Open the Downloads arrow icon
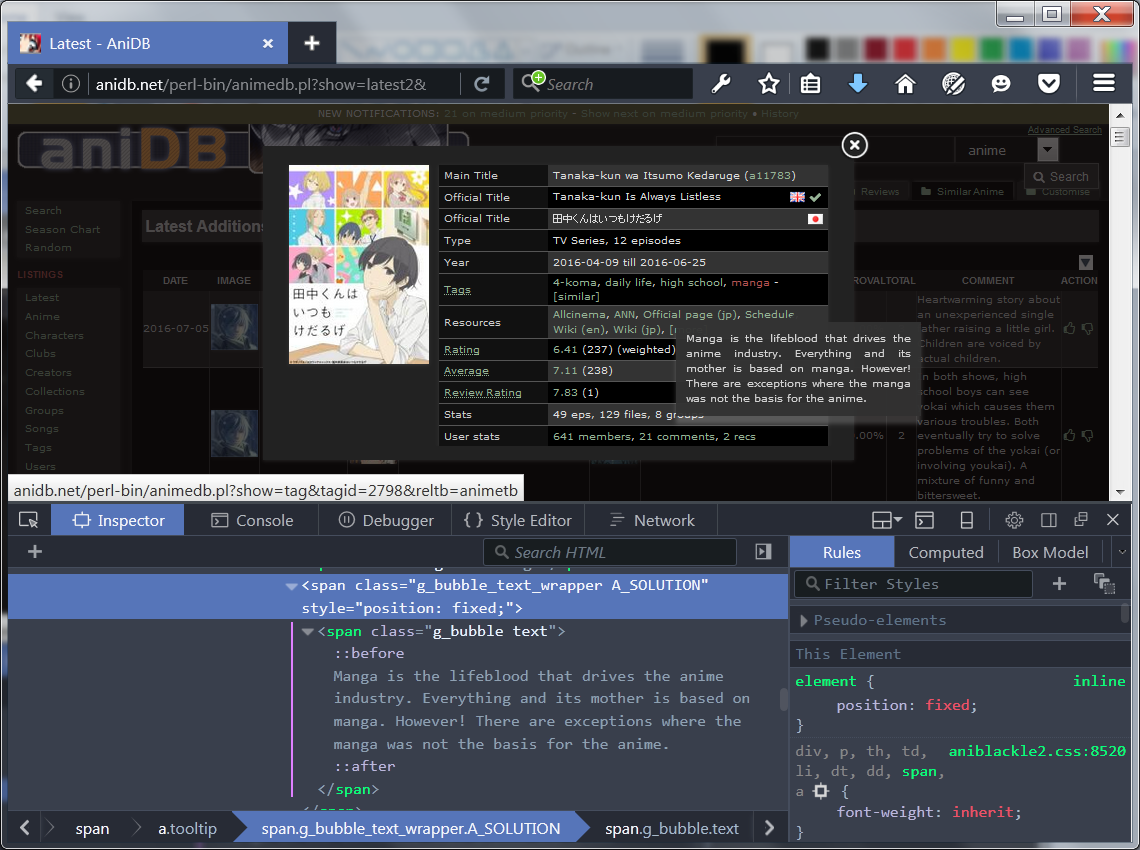The width and height of the screenshot is (1140, 850). (x=857, y=84)
